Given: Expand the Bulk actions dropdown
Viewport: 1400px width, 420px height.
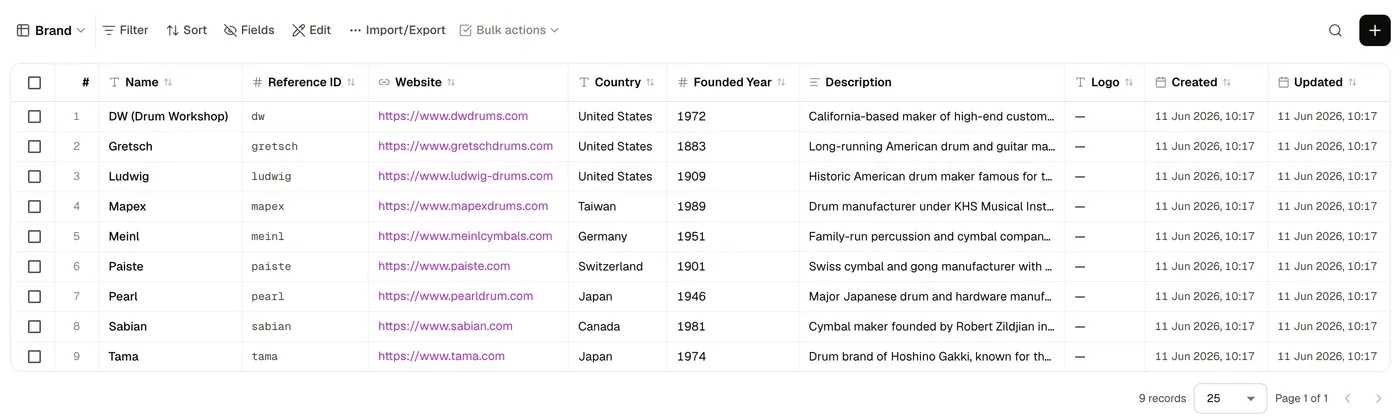Looking at the screenshot, I should (x=509, y=30).
